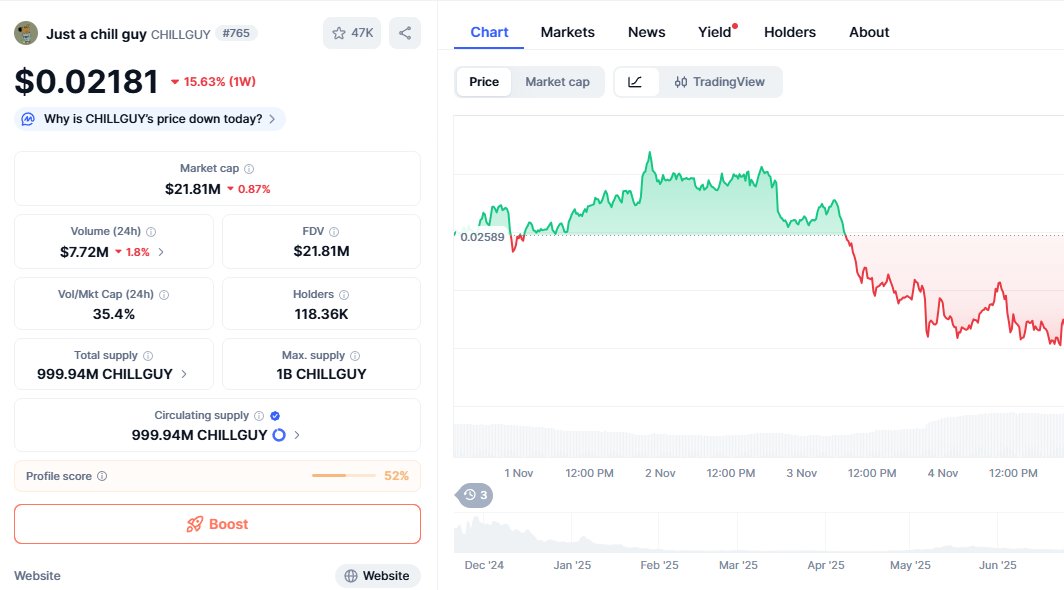Expand Total supply details chevron
The image size is (1064, 590).
click(x=183, y=375)
